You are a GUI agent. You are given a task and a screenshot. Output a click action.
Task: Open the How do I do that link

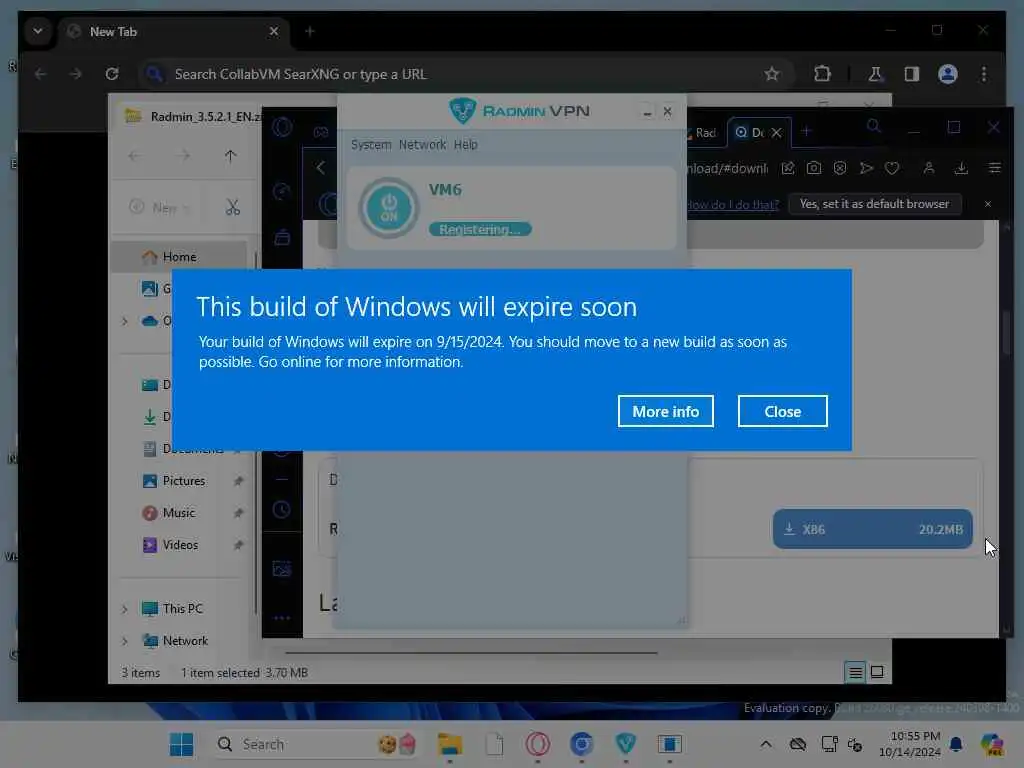tap(733, 204)
